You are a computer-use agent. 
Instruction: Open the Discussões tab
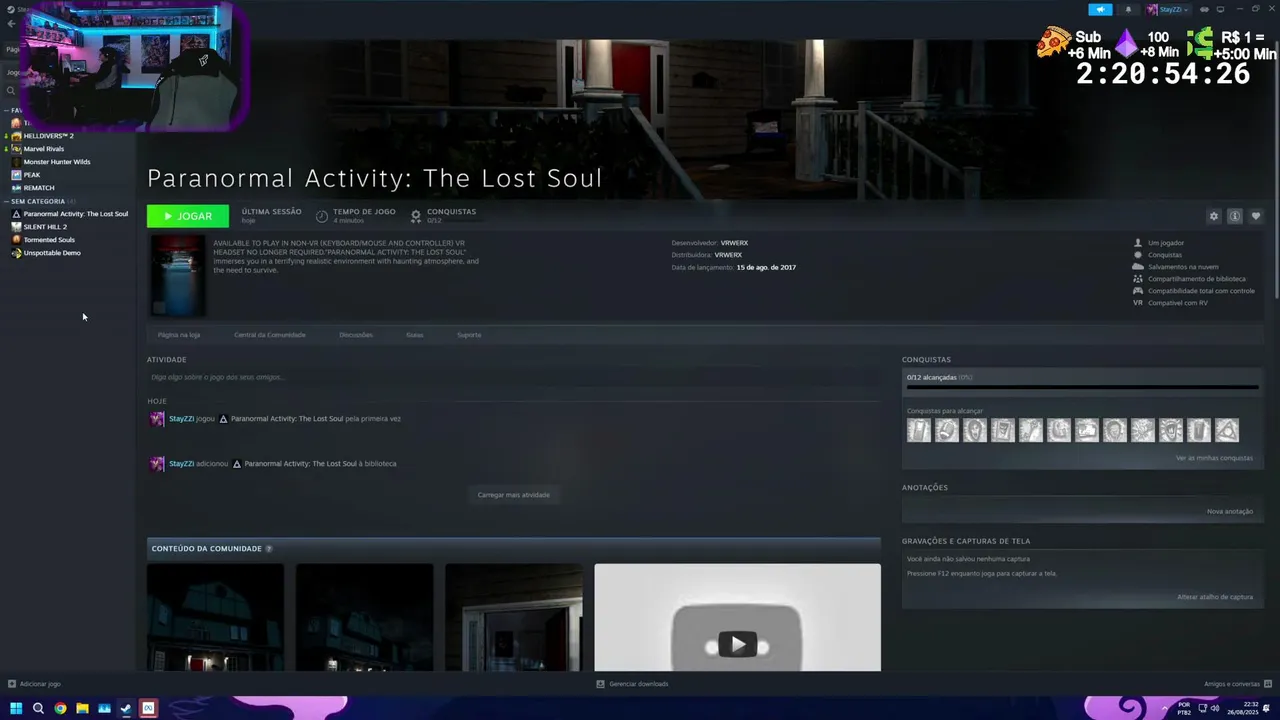[356, 335]
